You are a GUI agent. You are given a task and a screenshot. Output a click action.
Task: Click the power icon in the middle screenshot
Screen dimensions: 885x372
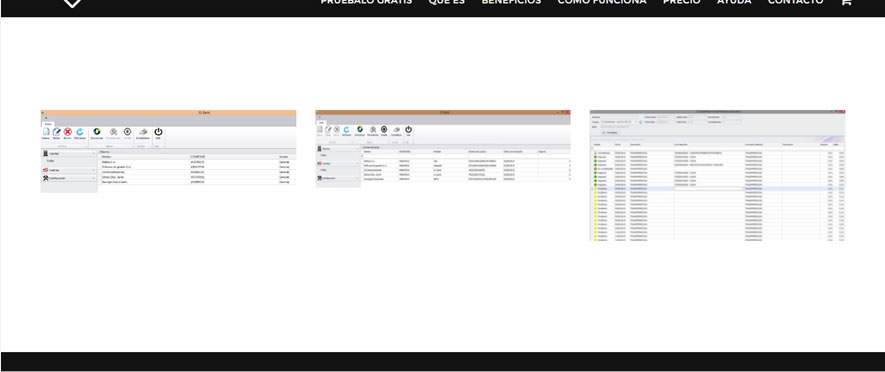pos(408,130)
